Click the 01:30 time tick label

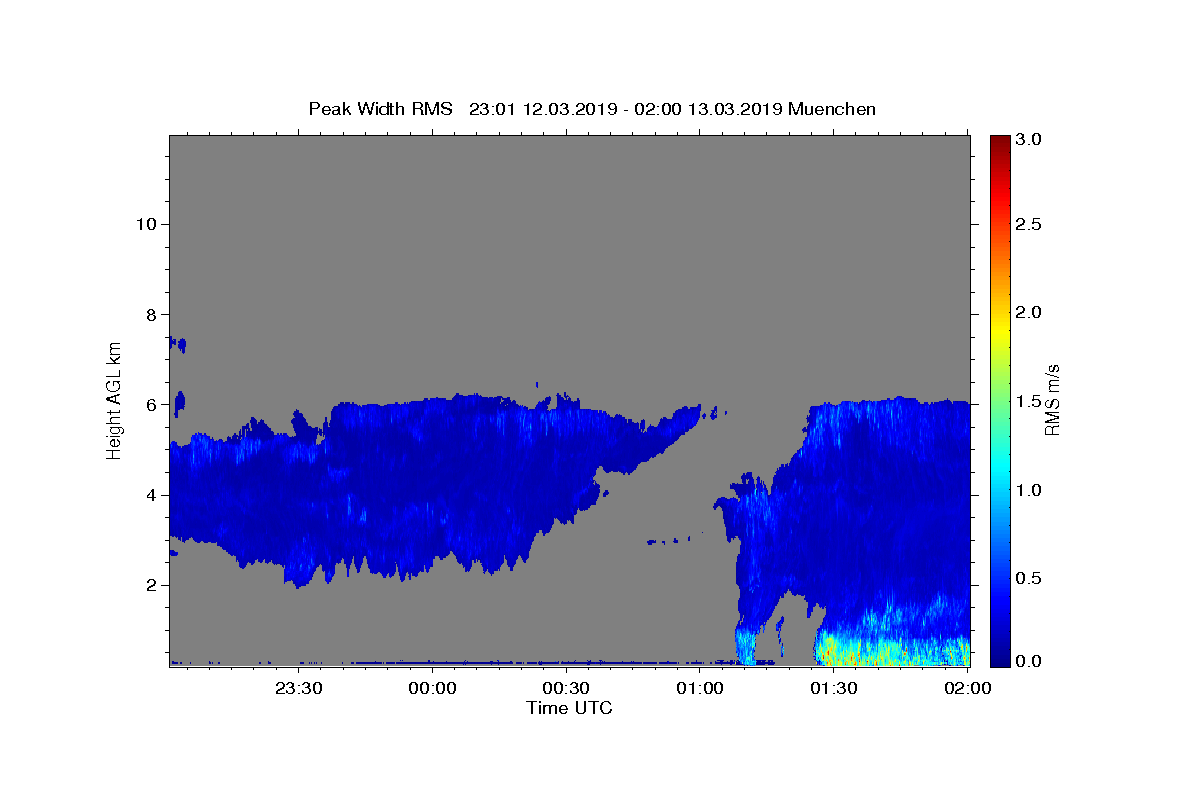click(x=834, y=688)
